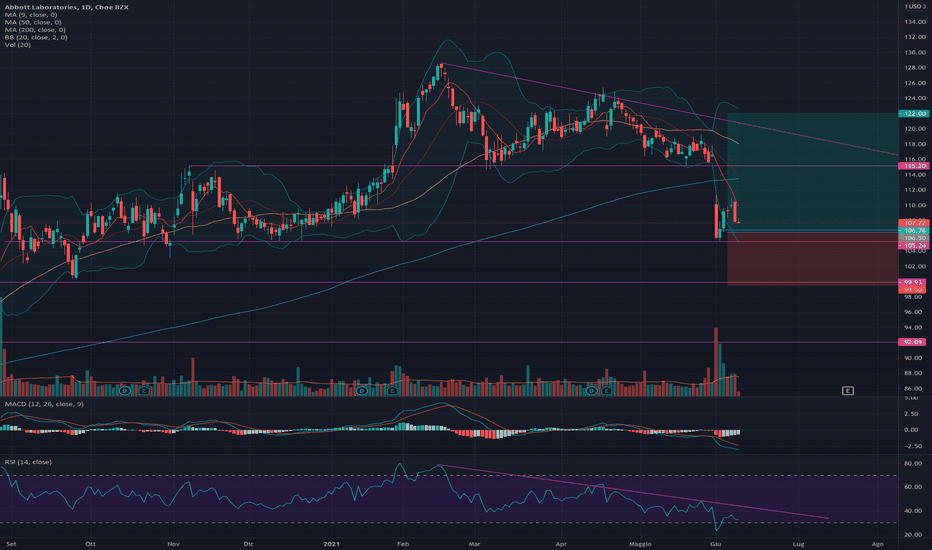Click the Feb label on time axis
The width and height of the screenshot is (932, 550).
click(x=403, y=544)
